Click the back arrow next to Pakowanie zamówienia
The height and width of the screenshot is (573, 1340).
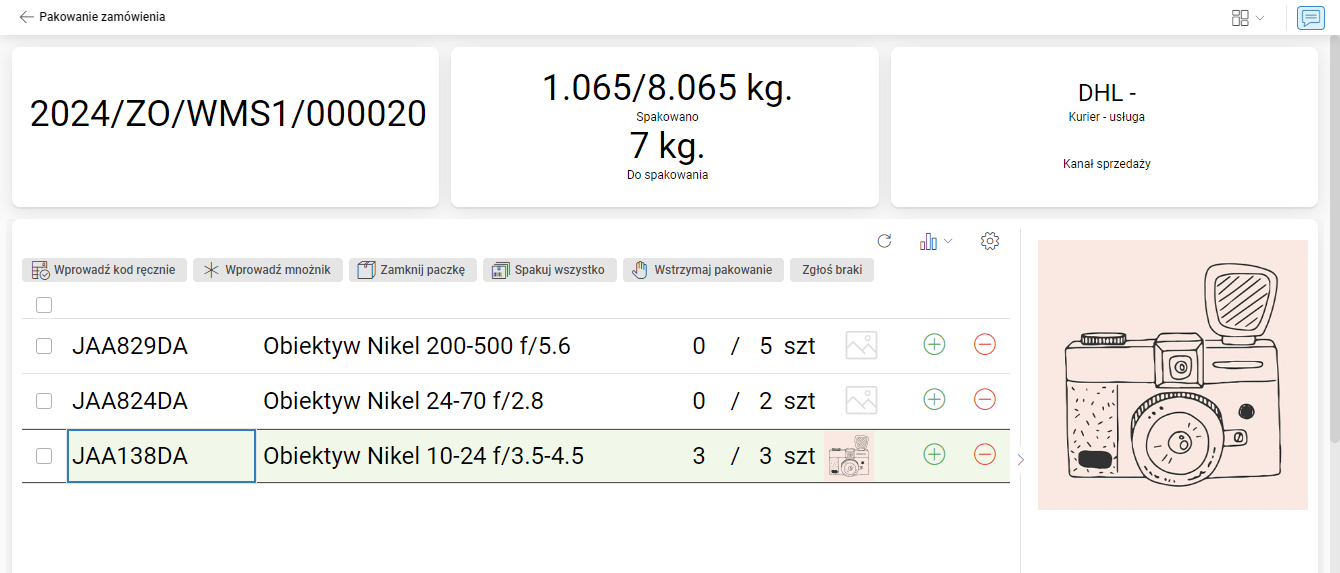[26, 17]
